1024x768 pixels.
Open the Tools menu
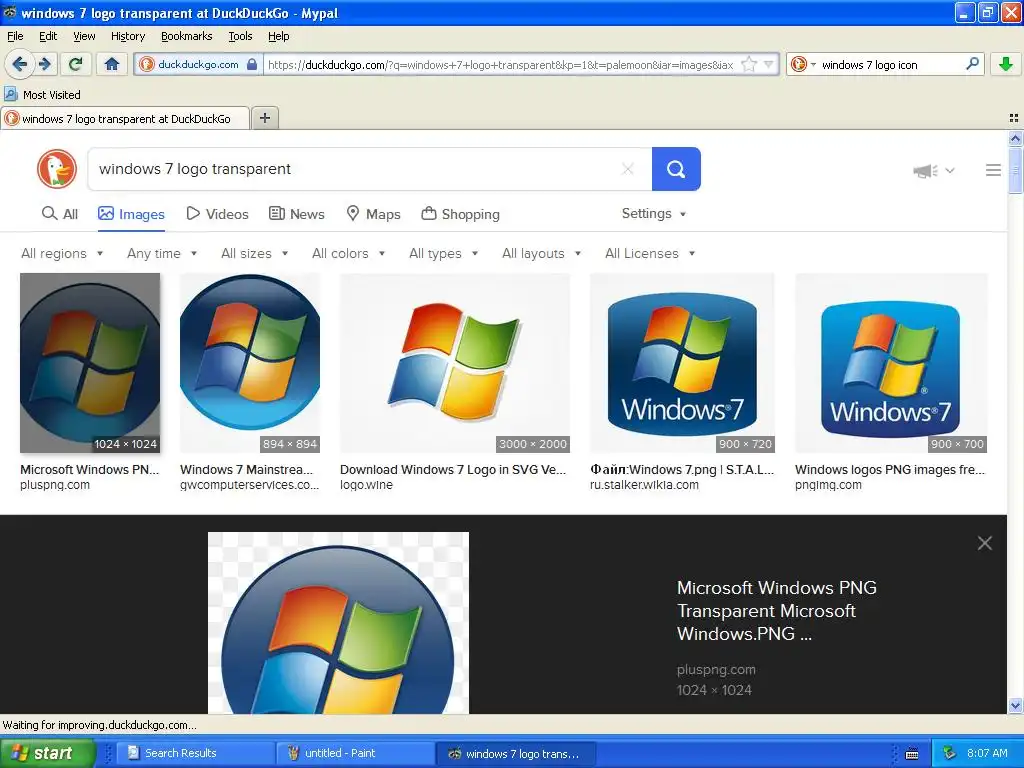[240, 36]
